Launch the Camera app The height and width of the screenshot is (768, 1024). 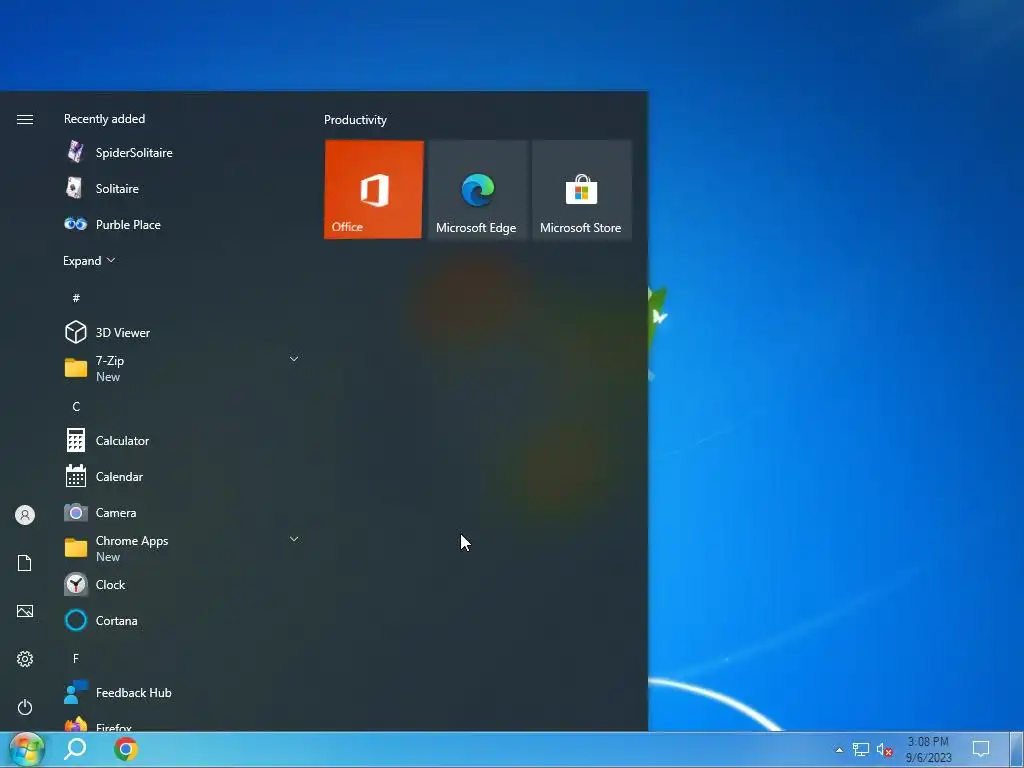coord(183,513)
